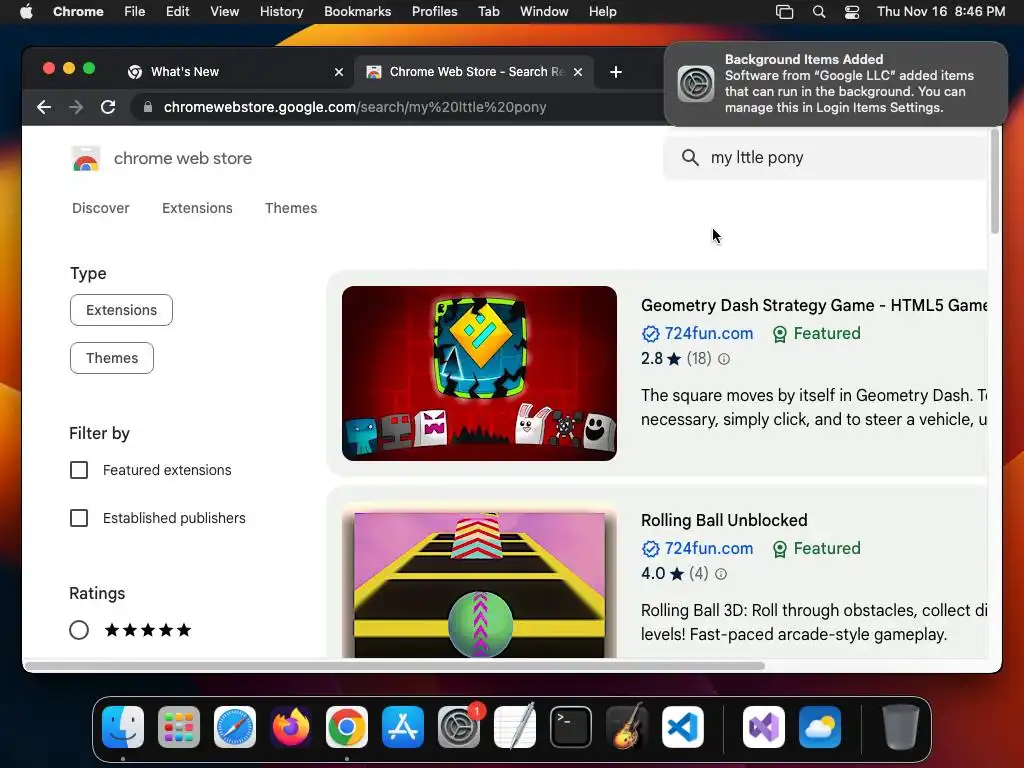Viewport: 1024px width, 768px height.
Task: Open Trash from the dock
Action: pos(901,727)
